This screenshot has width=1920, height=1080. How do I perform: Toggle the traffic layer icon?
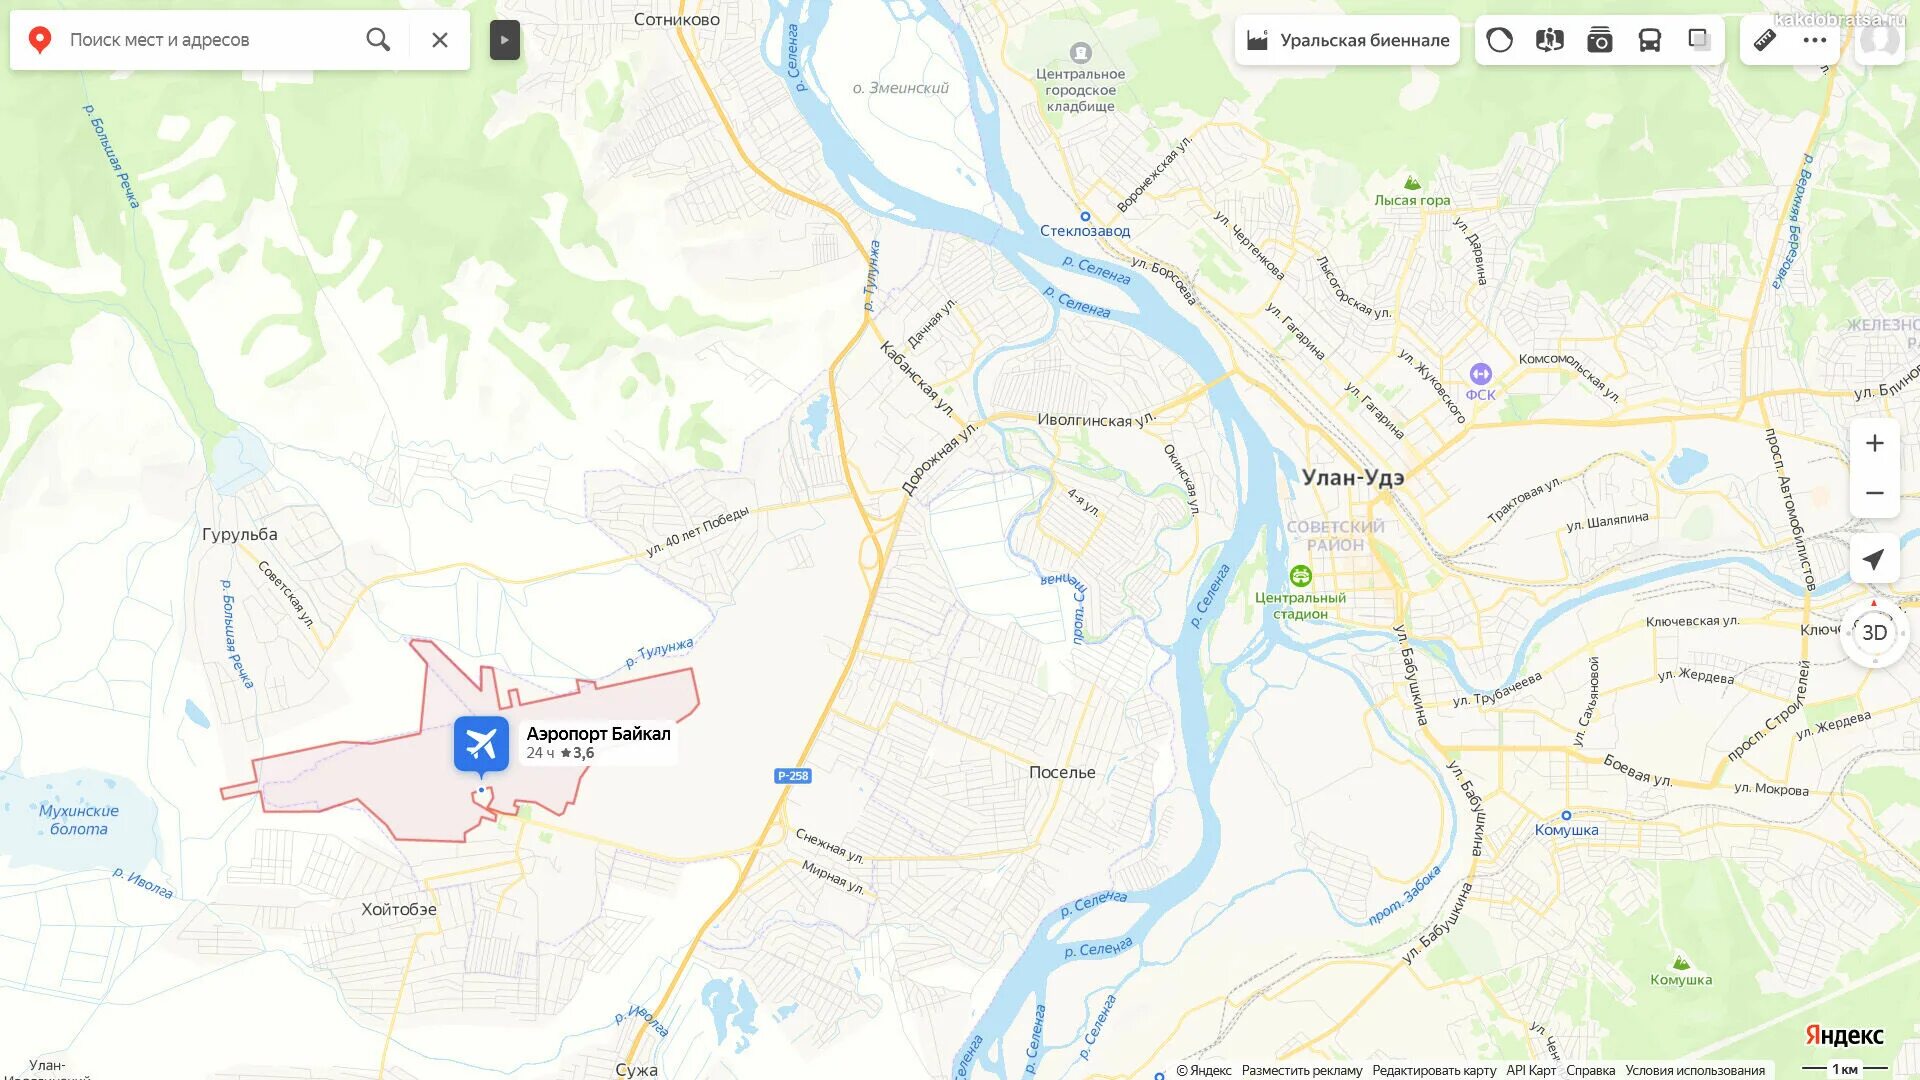pos(1500,40)
